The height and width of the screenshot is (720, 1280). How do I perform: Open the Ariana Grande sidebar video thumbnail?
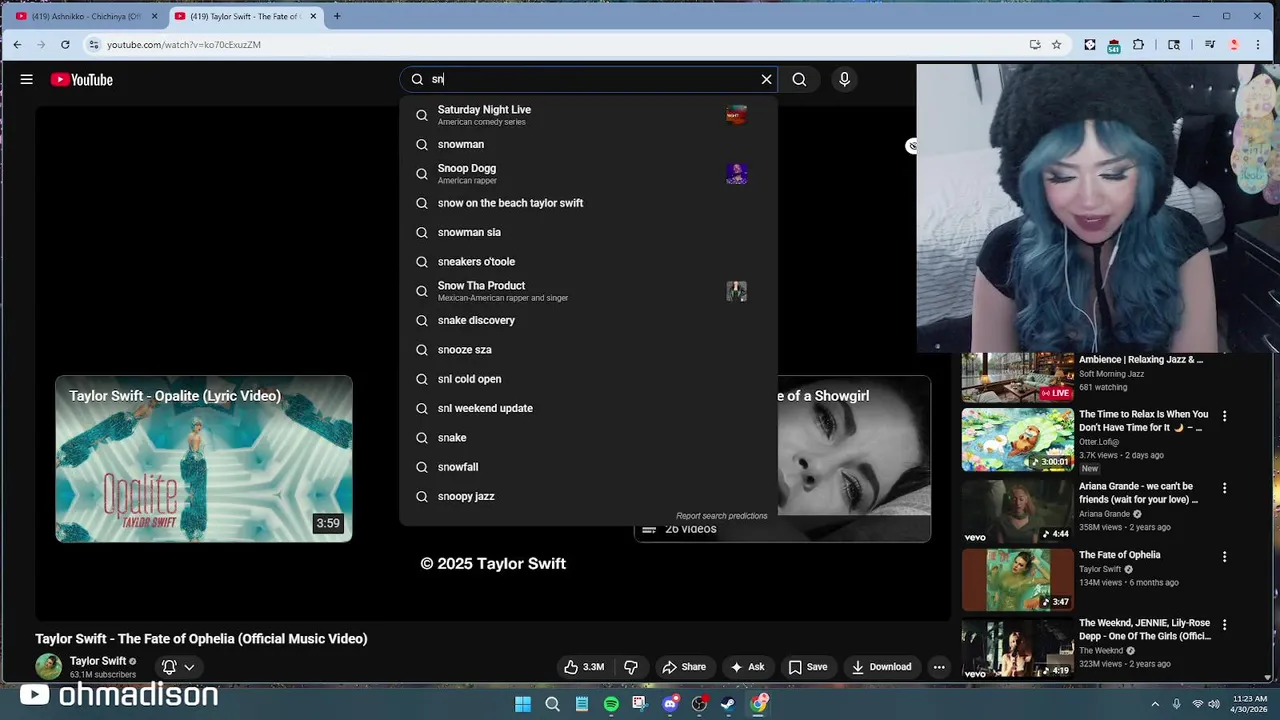coord(1017,511)
